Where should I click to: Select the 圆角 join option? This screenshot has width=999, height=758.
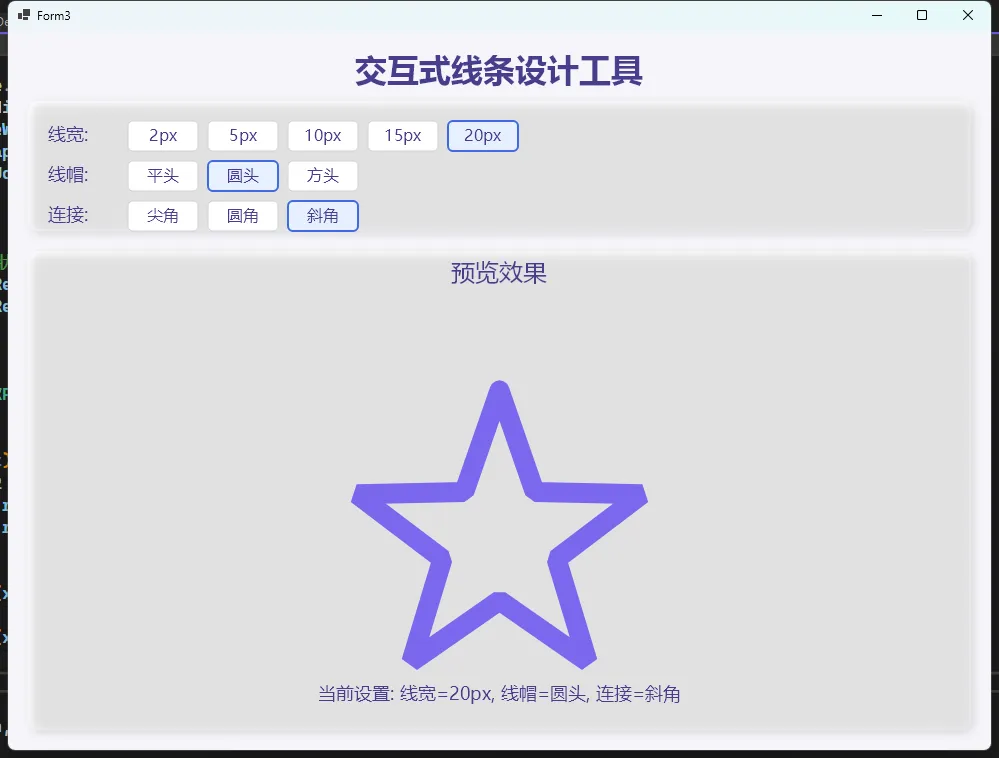point(243,216)
